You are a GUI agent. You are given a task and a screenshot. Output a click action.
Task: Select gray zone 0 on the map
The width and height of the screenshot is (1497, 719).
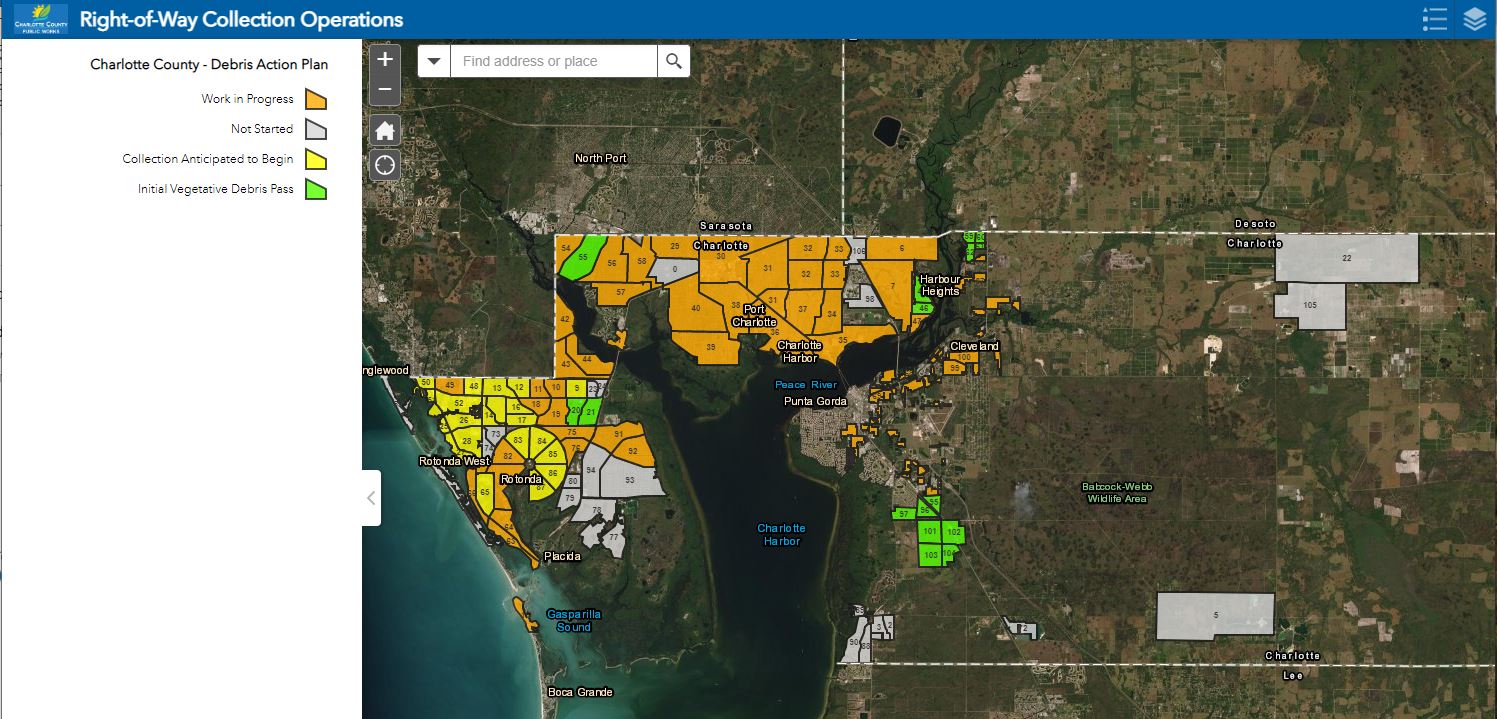[x=675, y=269]
